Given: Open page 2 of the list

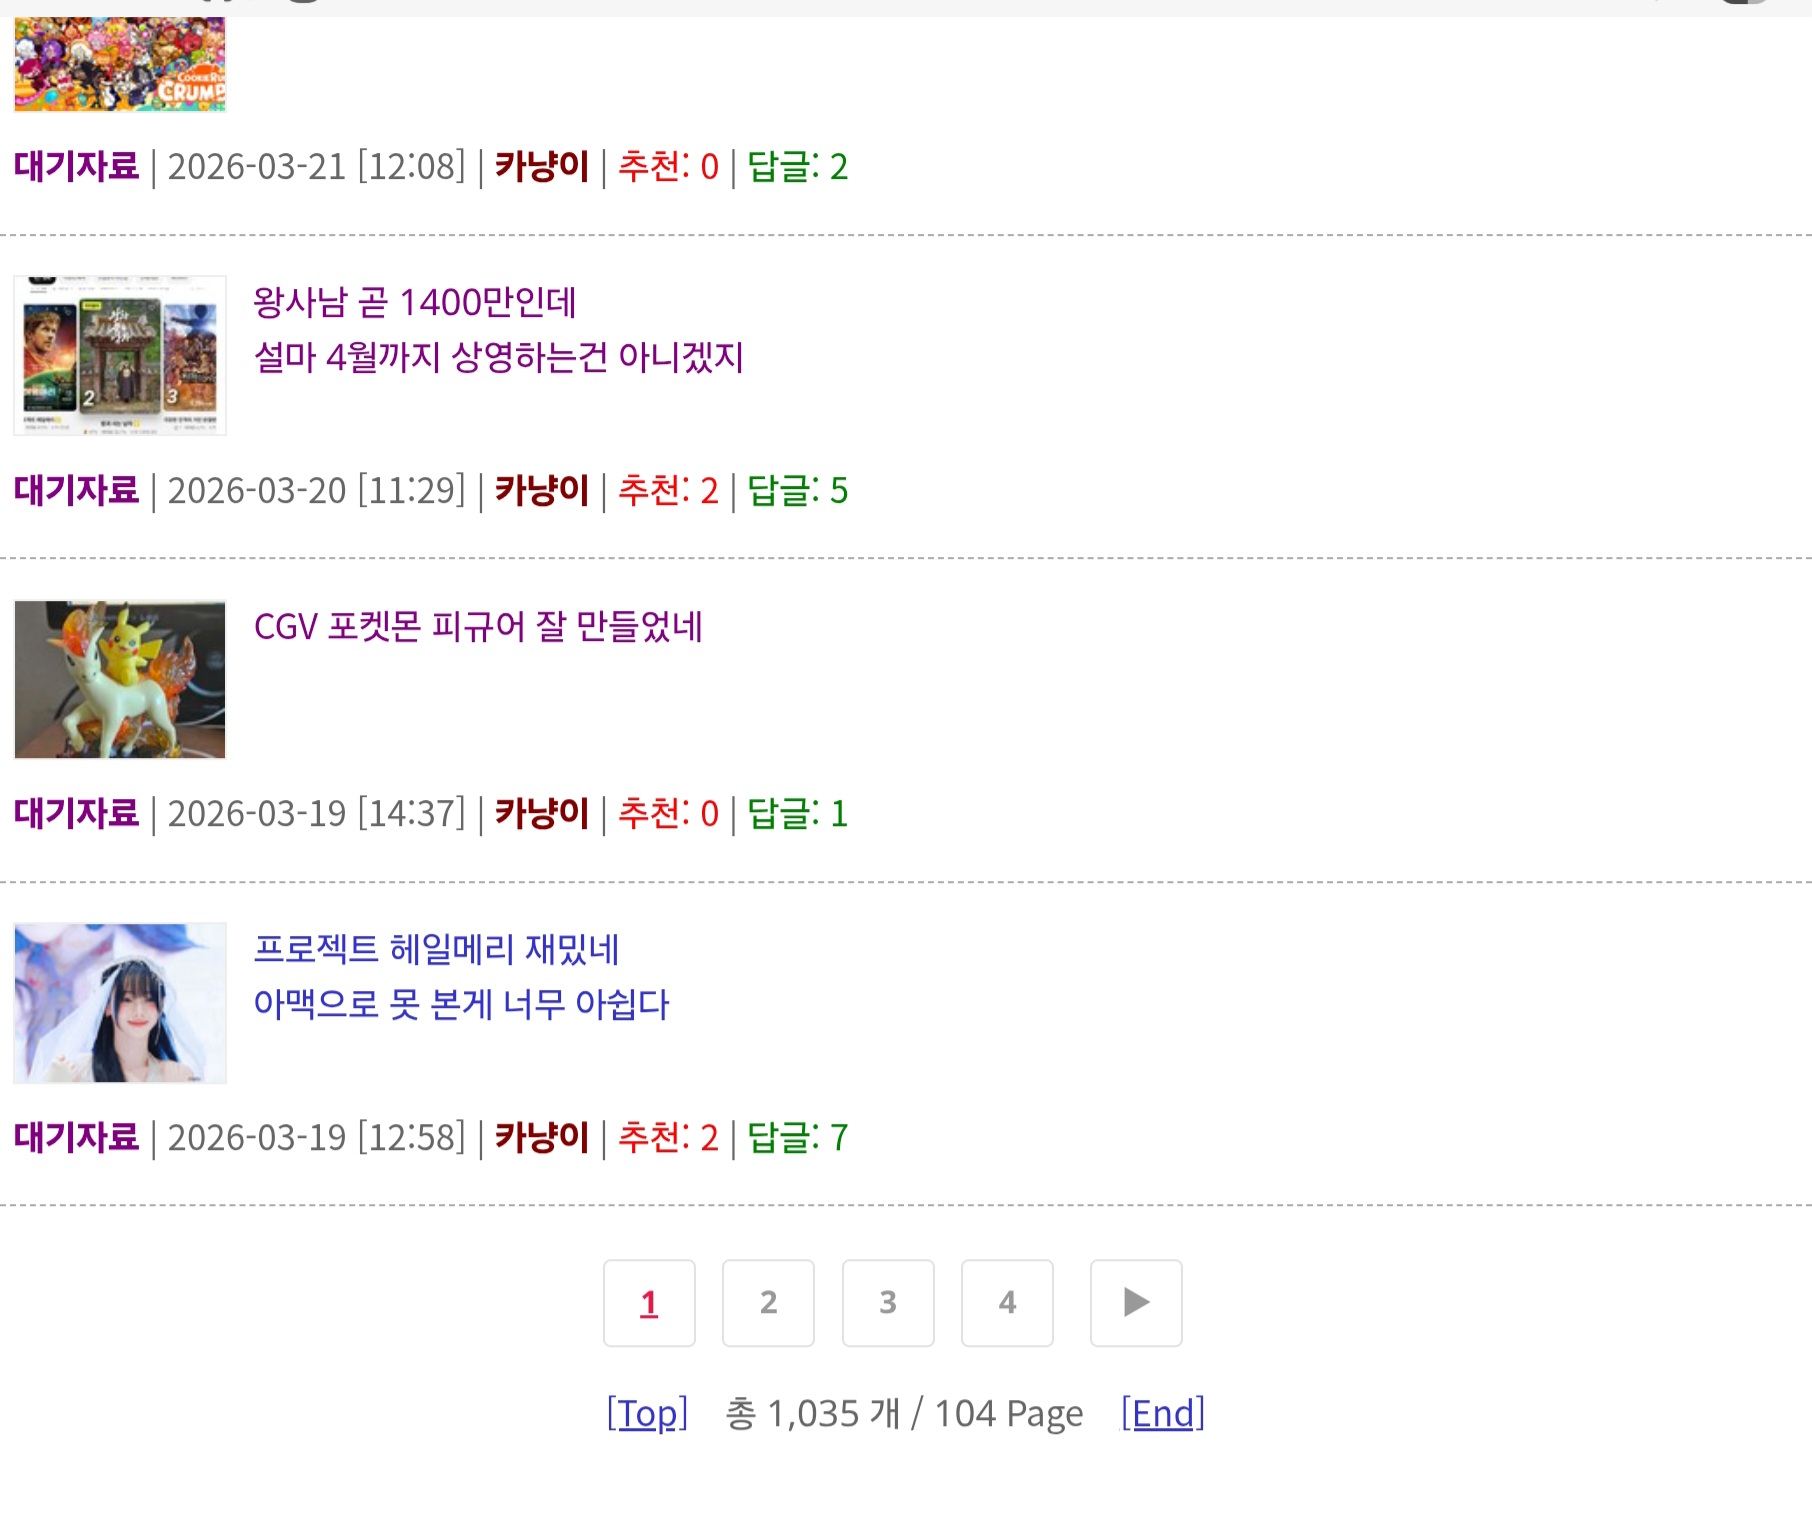Looking at the screenshot, I should tap(768, 1303).
